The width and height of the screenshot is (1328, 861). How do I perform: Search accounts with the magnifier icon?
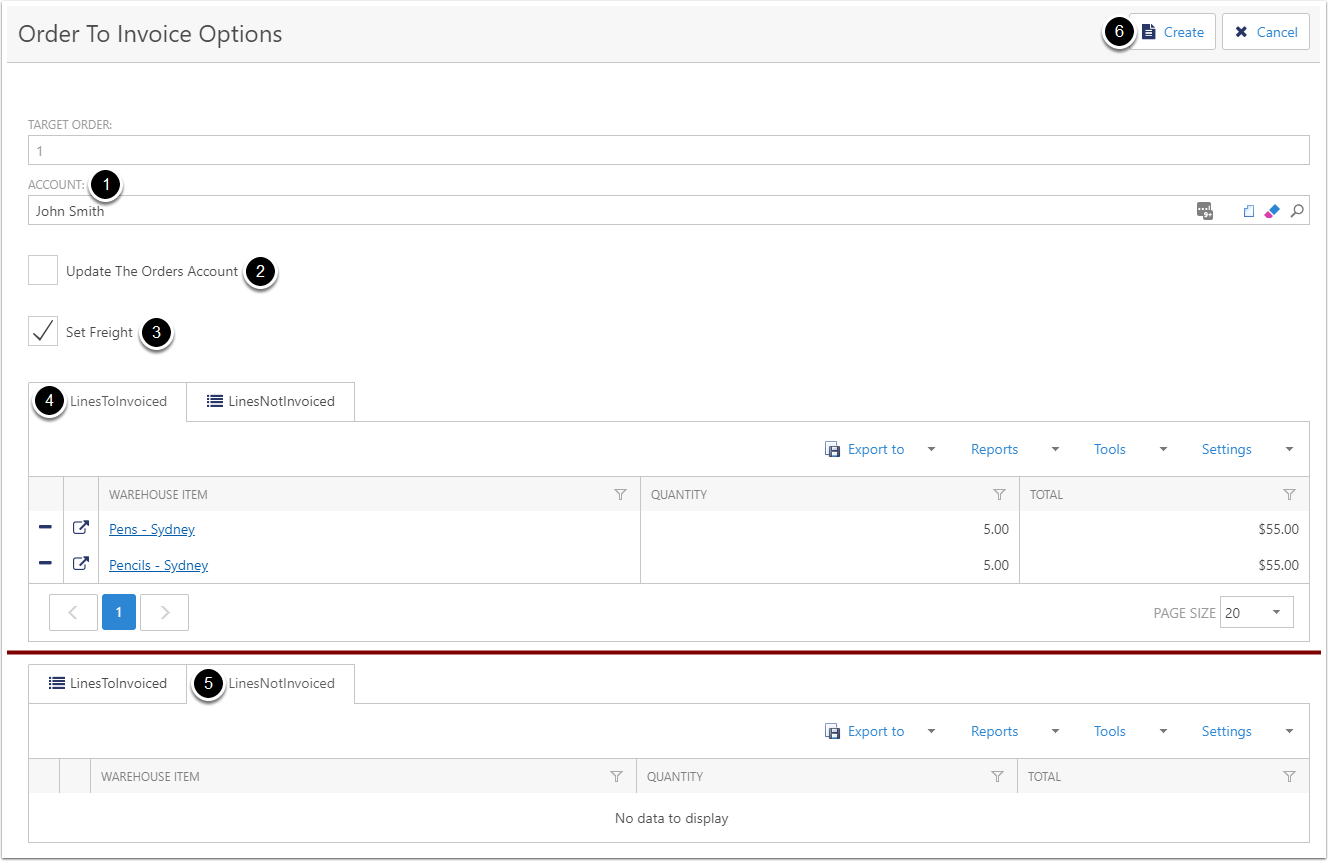coord(1297,211)
